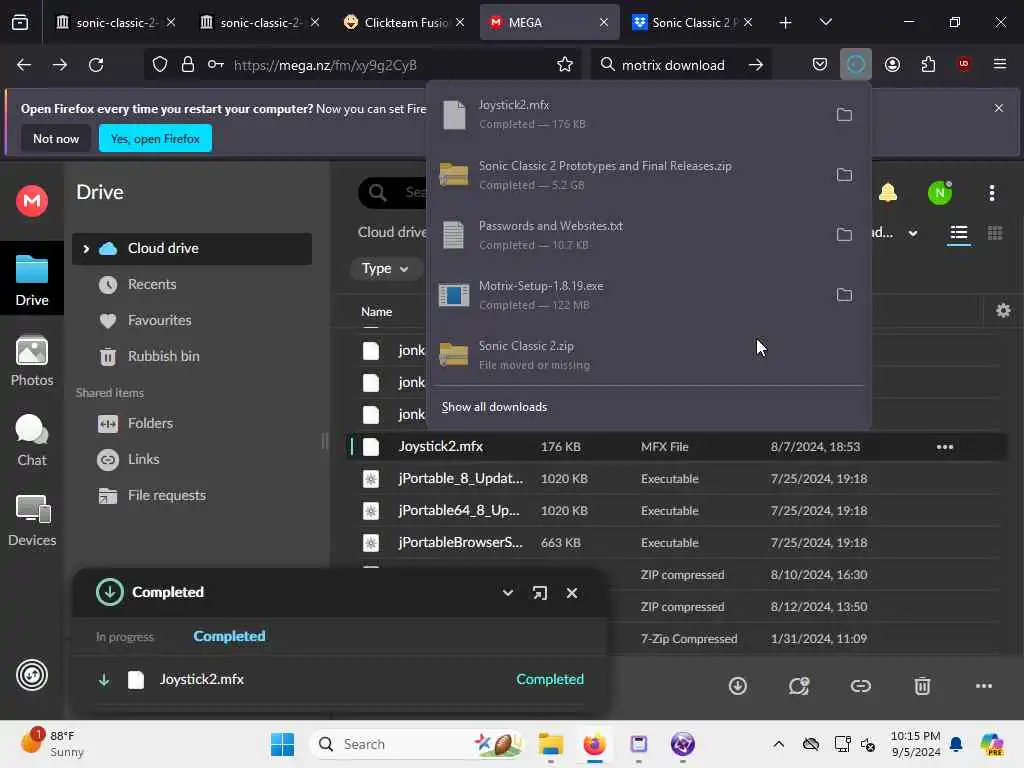Open Joystick2.mfx row three-dot options
Image resolution: width=1024 pixels, height=768 pixels.
[x=944, y=447]
